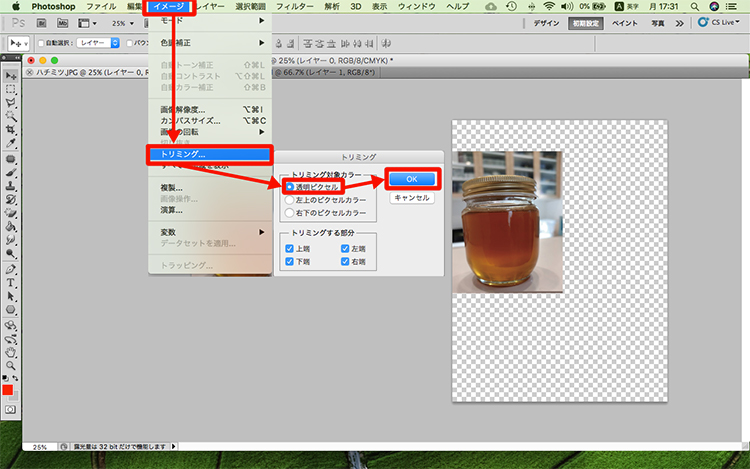Screen dimensions: 750x469
Task: Select the Rectangular Marquee tool
Action: (x=11, y=89)
